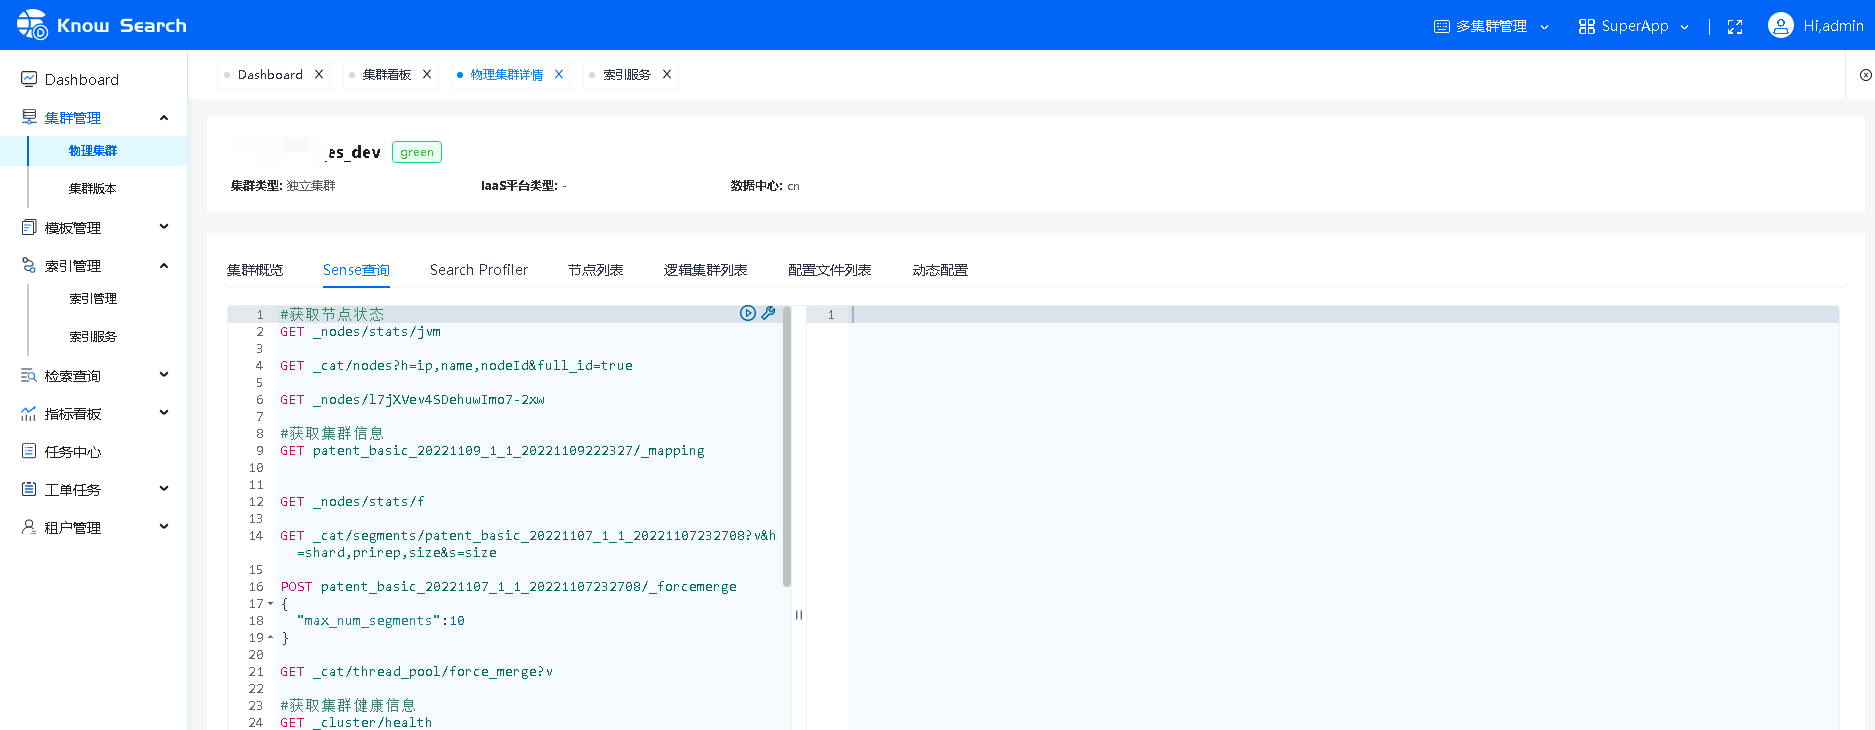The width and height of the screenshot is (1875, 730).
Task: Click the GET _cluster/health line
Action: coord(356,722)
